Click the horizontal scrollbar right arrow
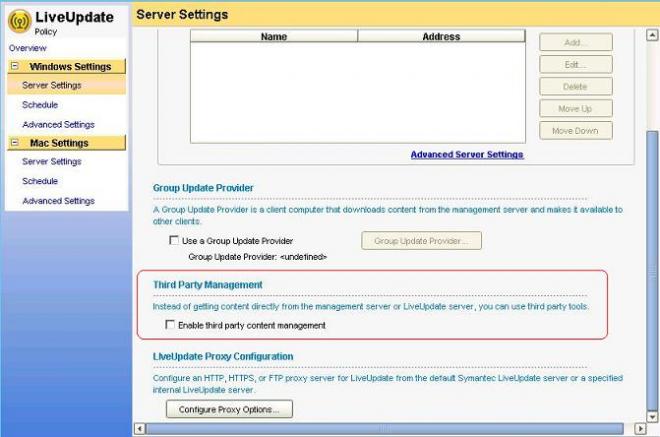Viewport: 660px width, 437px height. click(640, 429)
